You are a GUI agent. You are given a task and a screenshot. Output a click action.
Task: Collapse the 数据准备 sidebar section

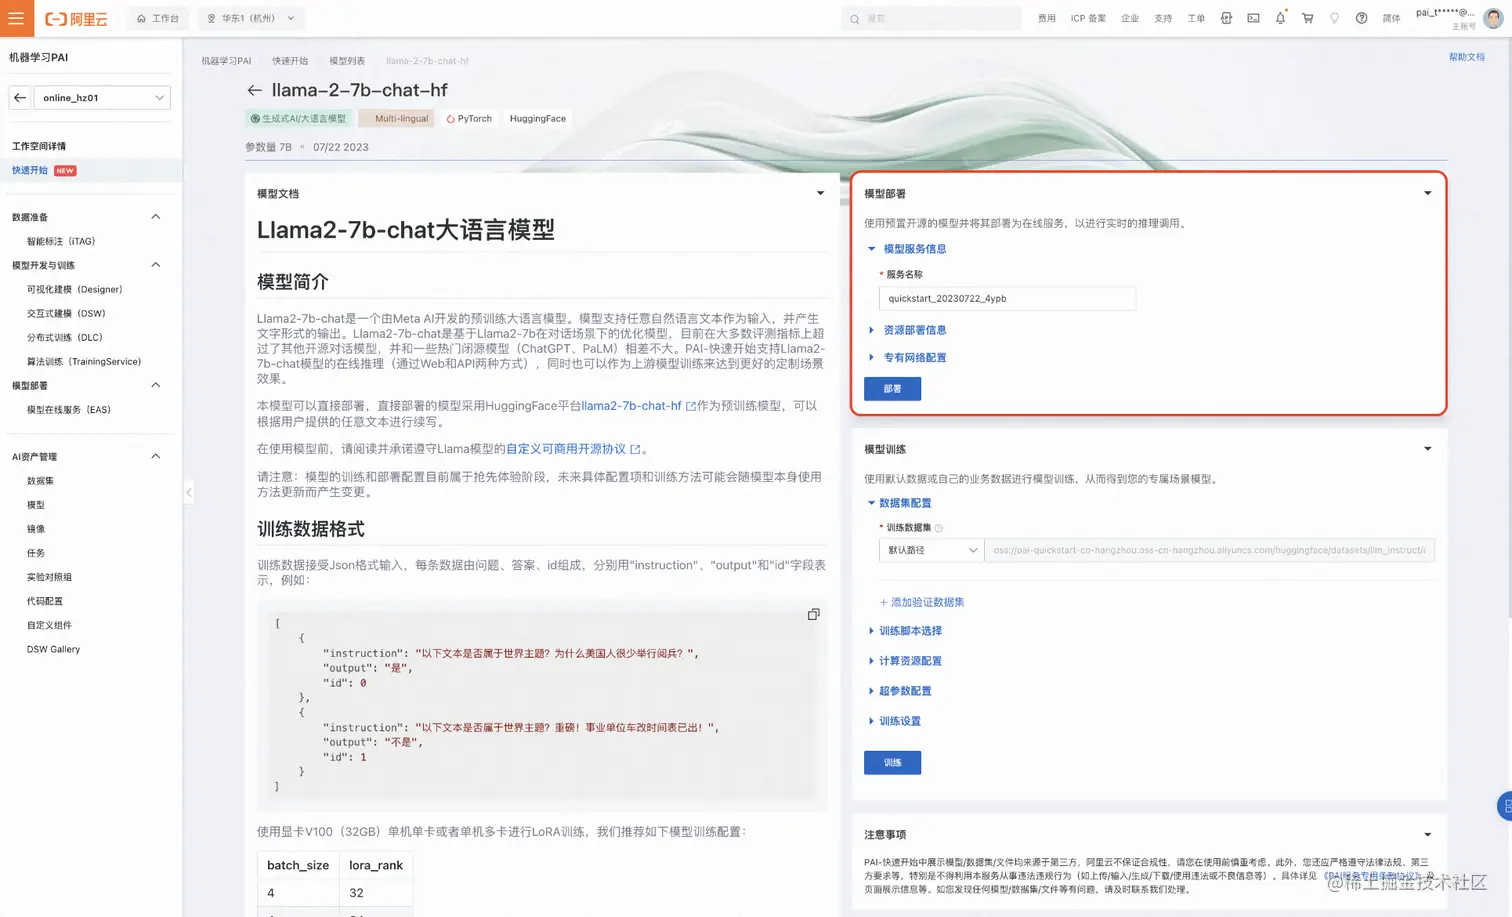pos(155,217)
